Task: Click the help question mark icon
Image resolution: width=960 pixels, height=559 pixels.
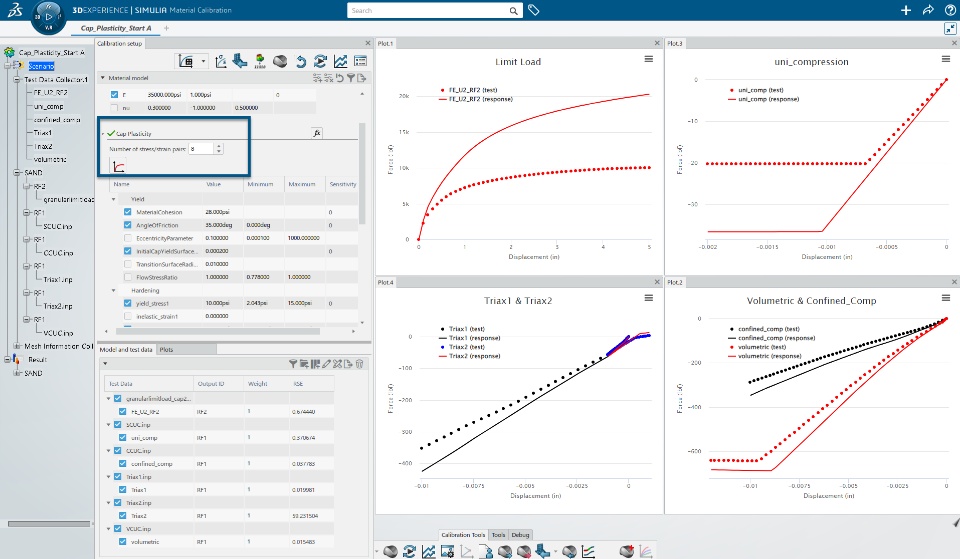Action: tap(950, 10)
